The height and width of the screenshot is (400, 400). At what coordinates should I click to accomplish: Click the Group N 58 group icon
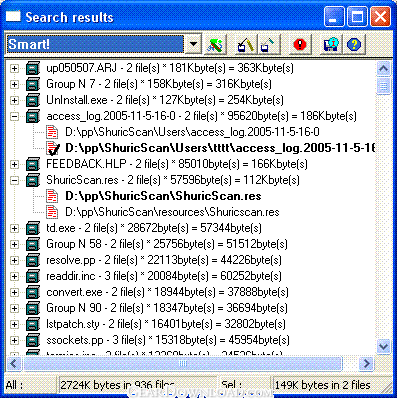coord(33,244)
